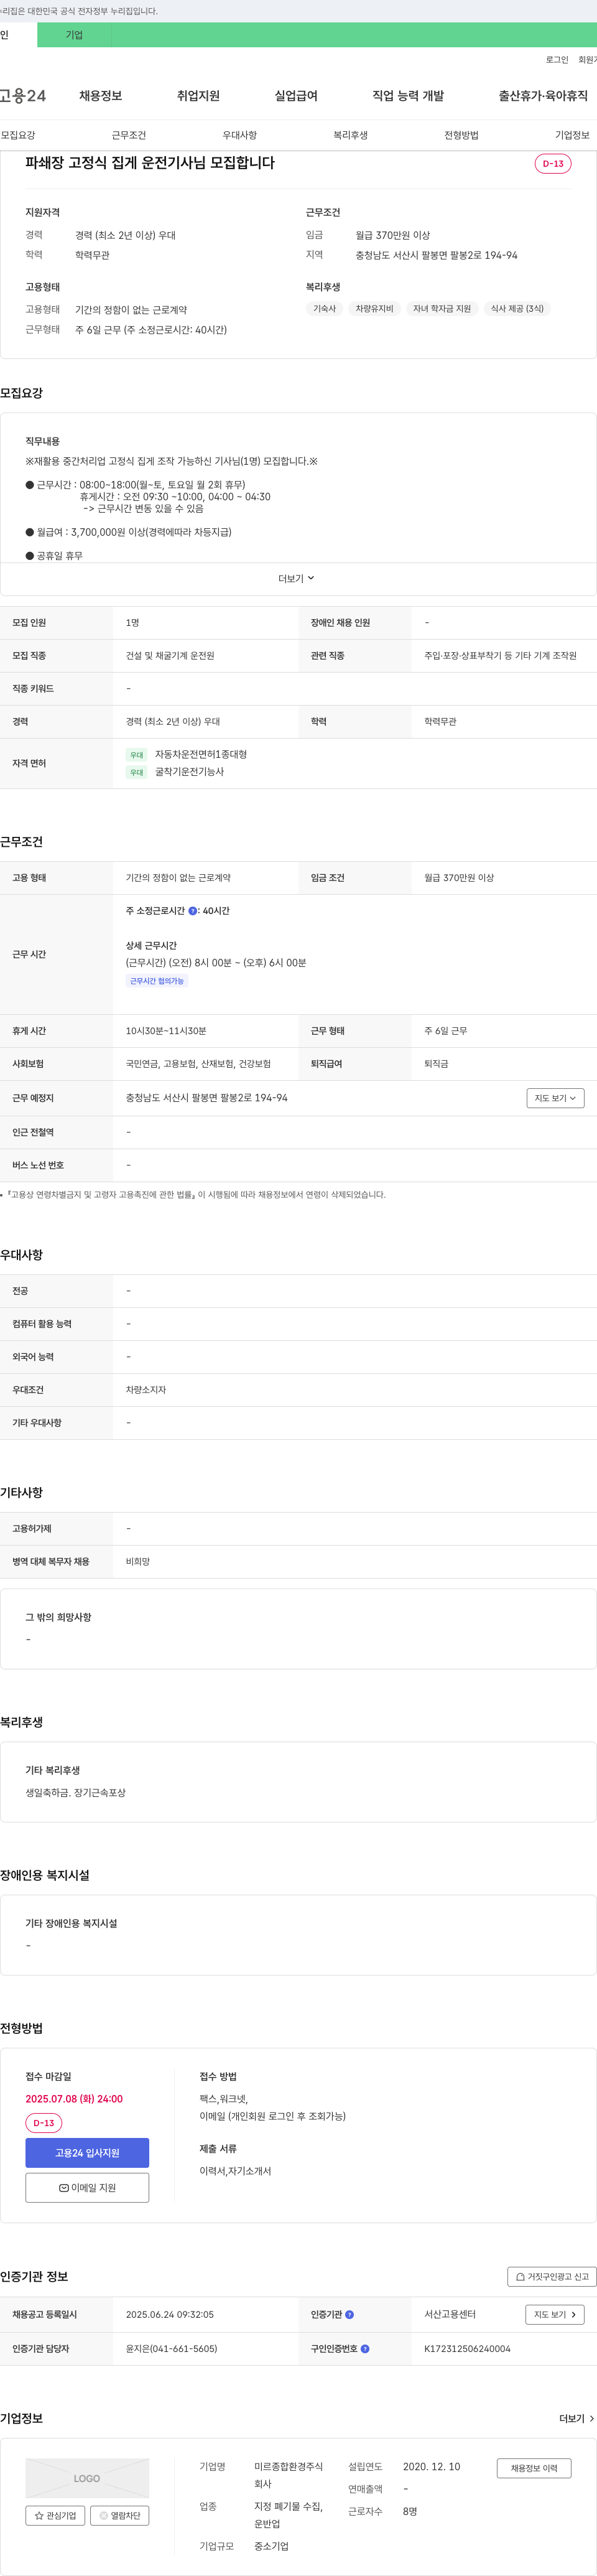Open the 출산휴가·육아휴직 menu

pyautogui.click(x=543, y=96)
